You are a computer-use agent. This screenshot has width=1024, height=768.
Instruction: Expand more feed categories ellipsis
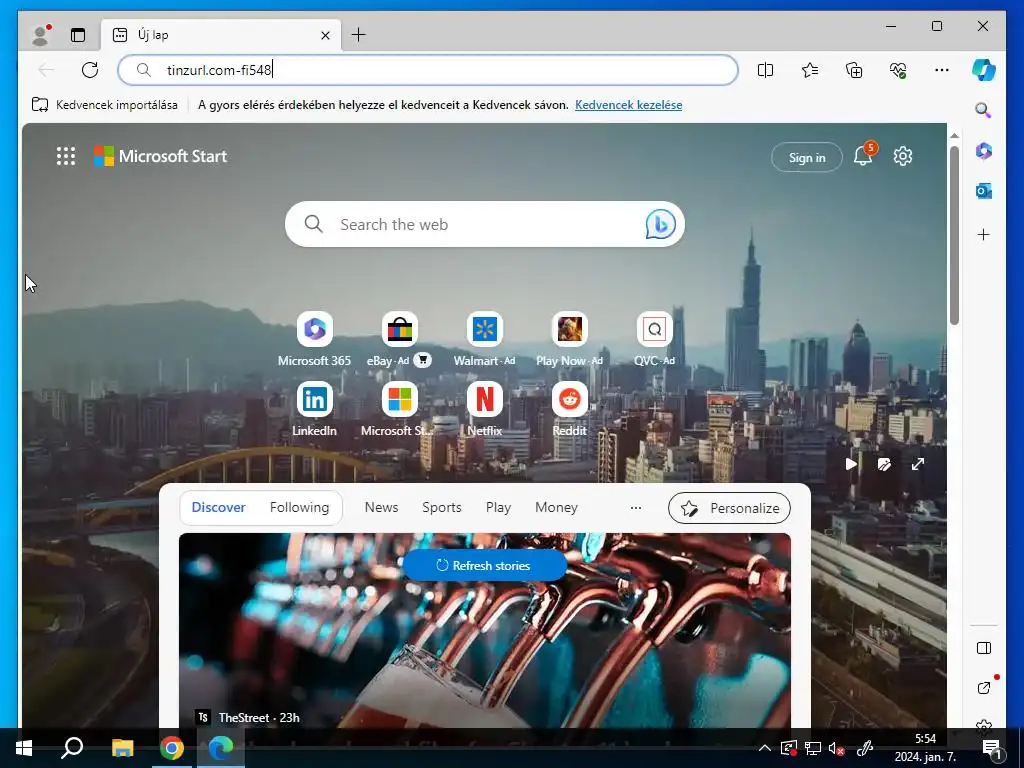(x=635, y=507)
